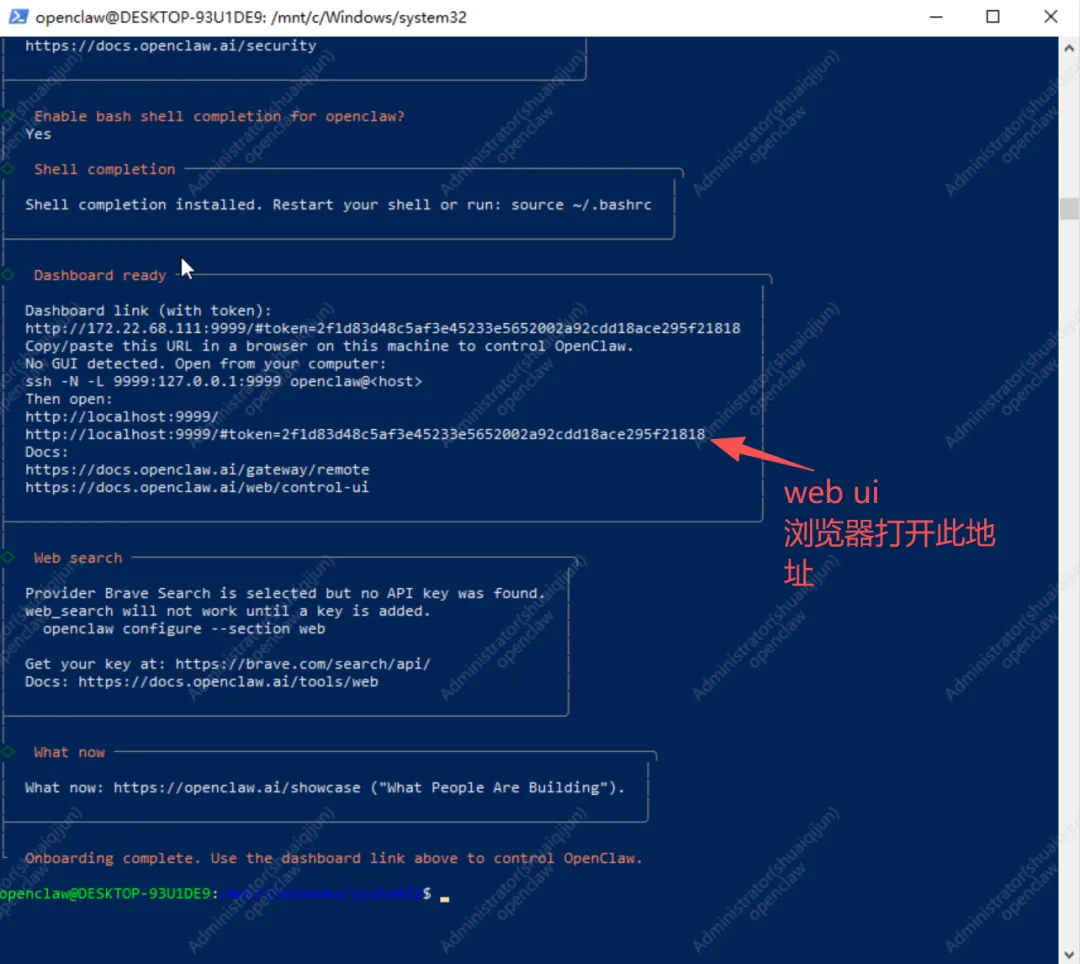
Task: Click the 'Shell completion installed' message line
Action: coord(338,205)
